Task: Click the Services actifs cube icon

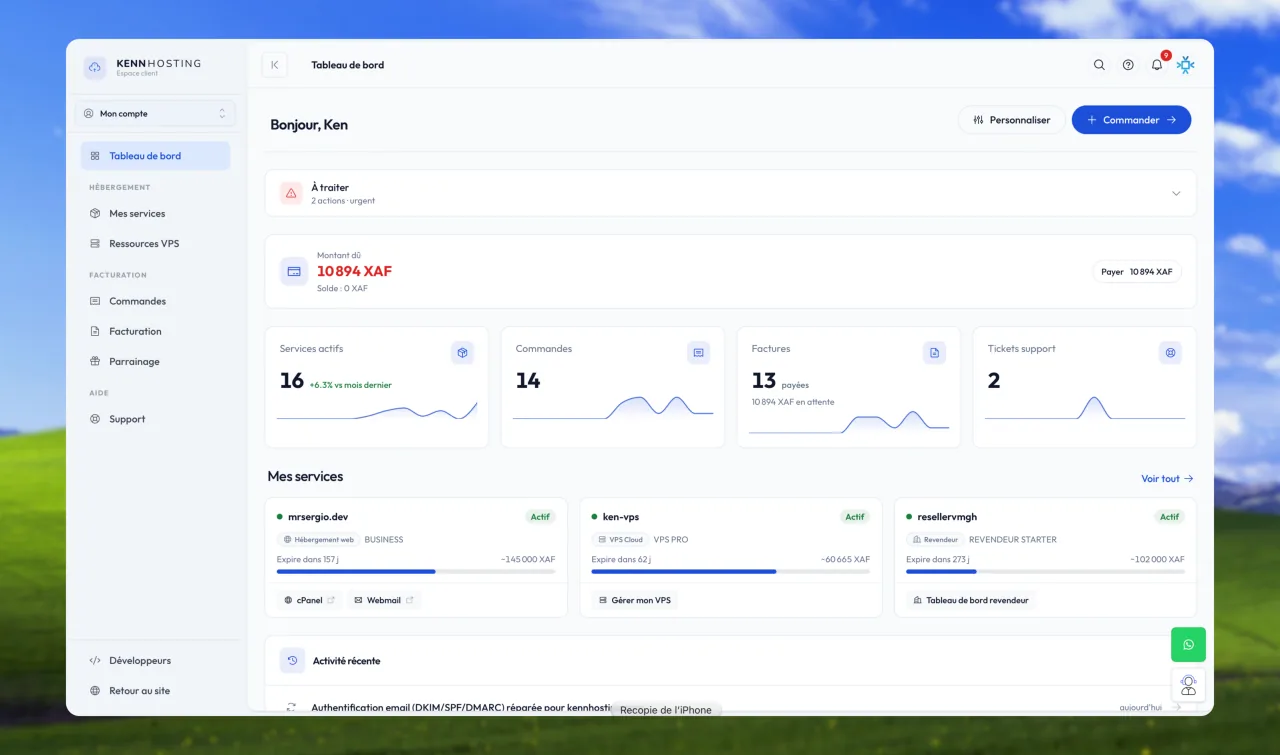Action: tap(462, 352)
